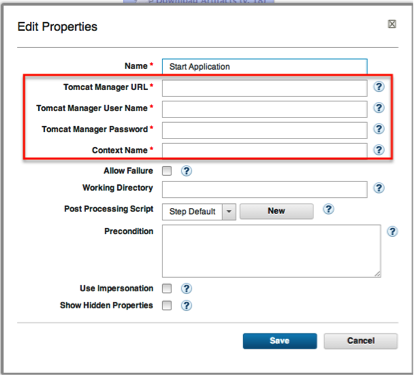Screen dimensions: 414x375
Task: Click the Edit Properties title text
Action: pos(57,27)
